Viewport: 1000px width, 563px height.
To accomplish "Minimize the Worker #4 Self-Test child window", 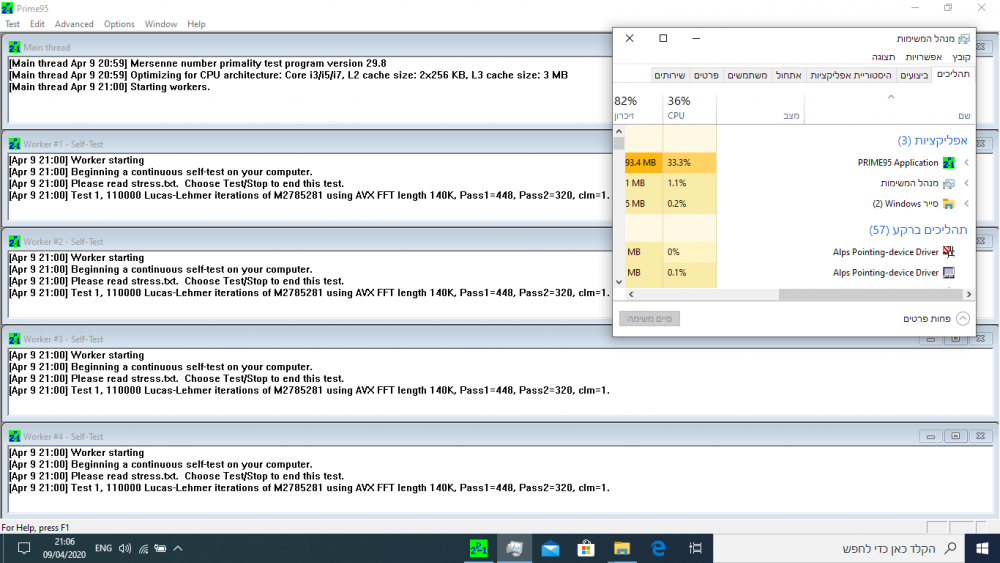I will tap(930, 436).
